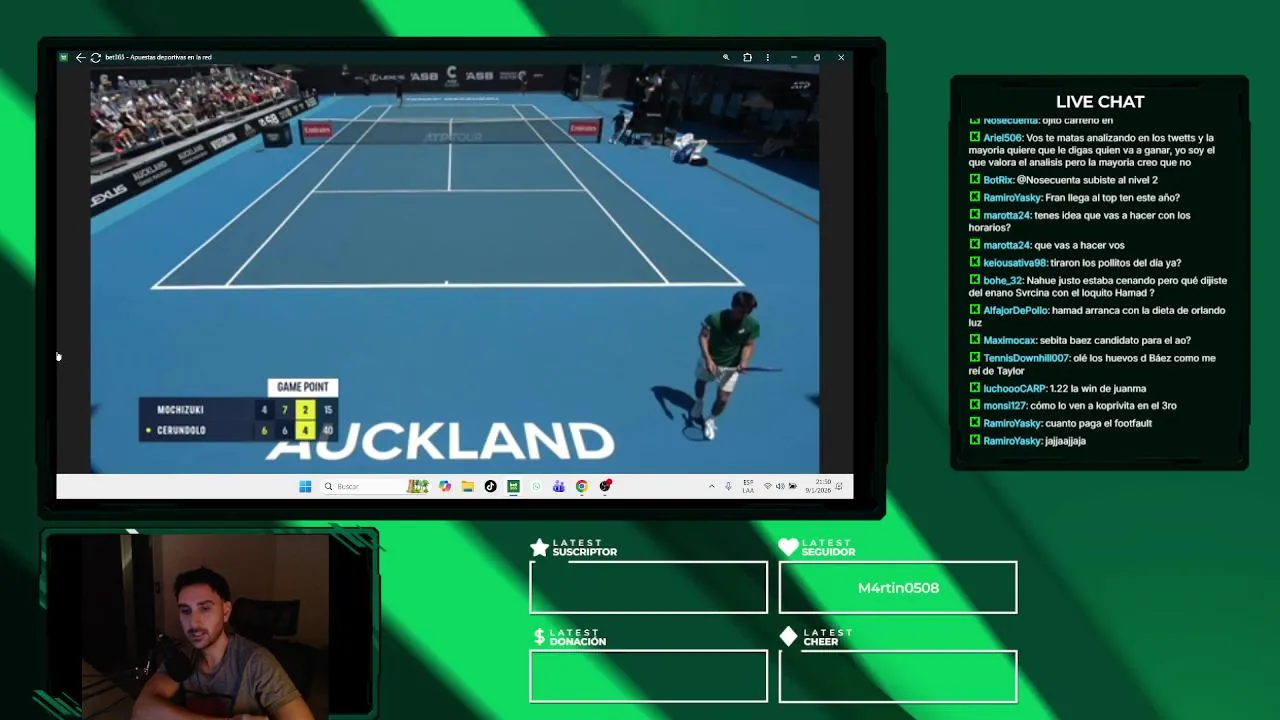The width and height of the screenshot is (1280, 720).
Task: Click username bohe_32 in chat
Action: 1003,281
